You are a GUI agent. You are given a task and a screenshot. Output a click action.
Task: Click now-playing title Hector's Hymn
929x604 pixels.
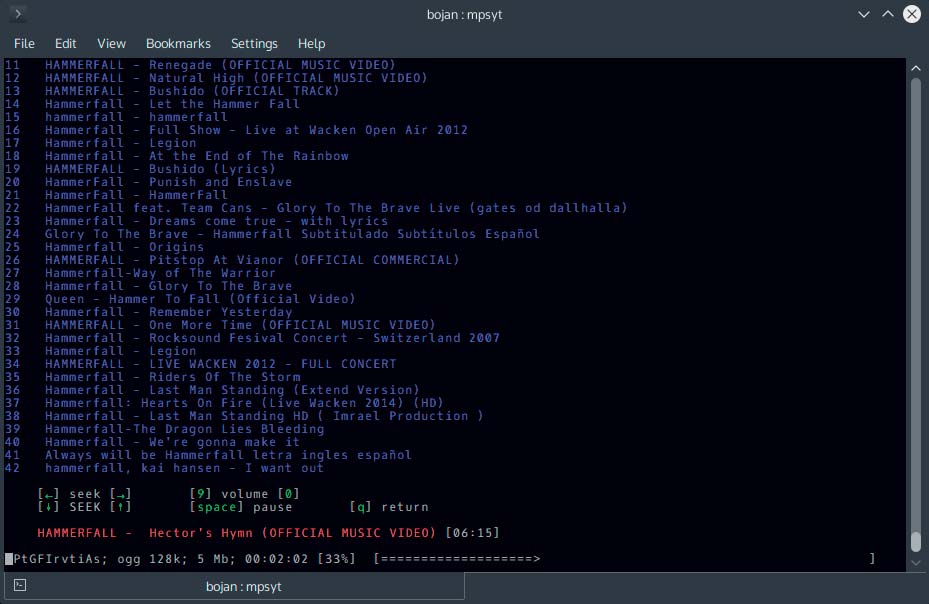point(236,533)
